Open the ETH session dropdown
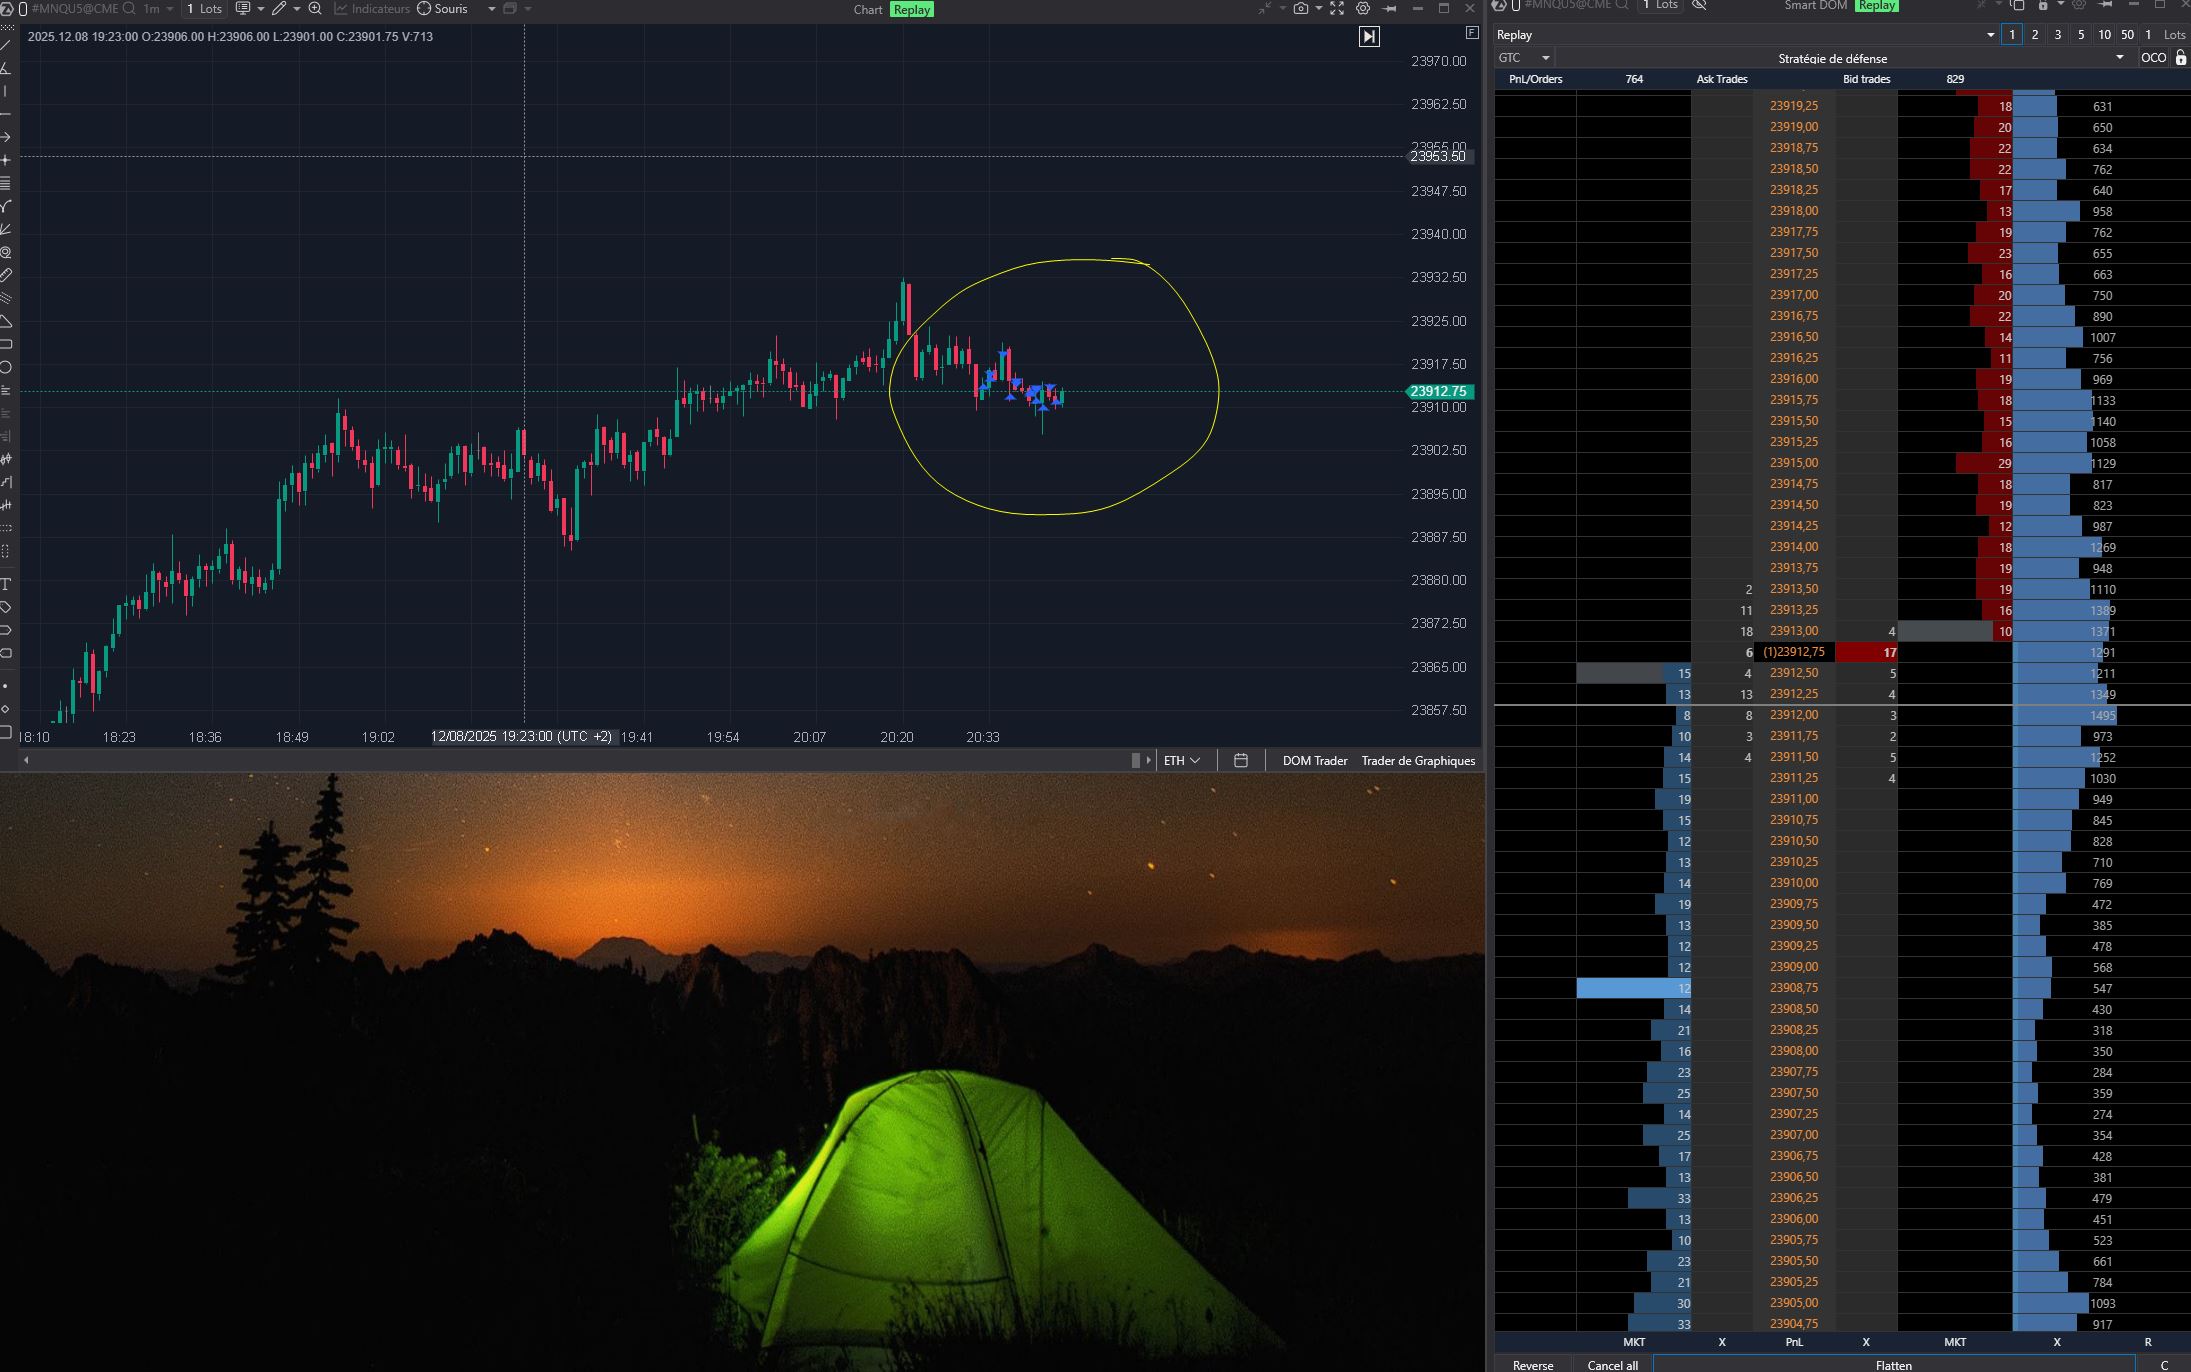Viewport: 2191px width, 1372px height. pyautogui.click(x=1182, y=761)
